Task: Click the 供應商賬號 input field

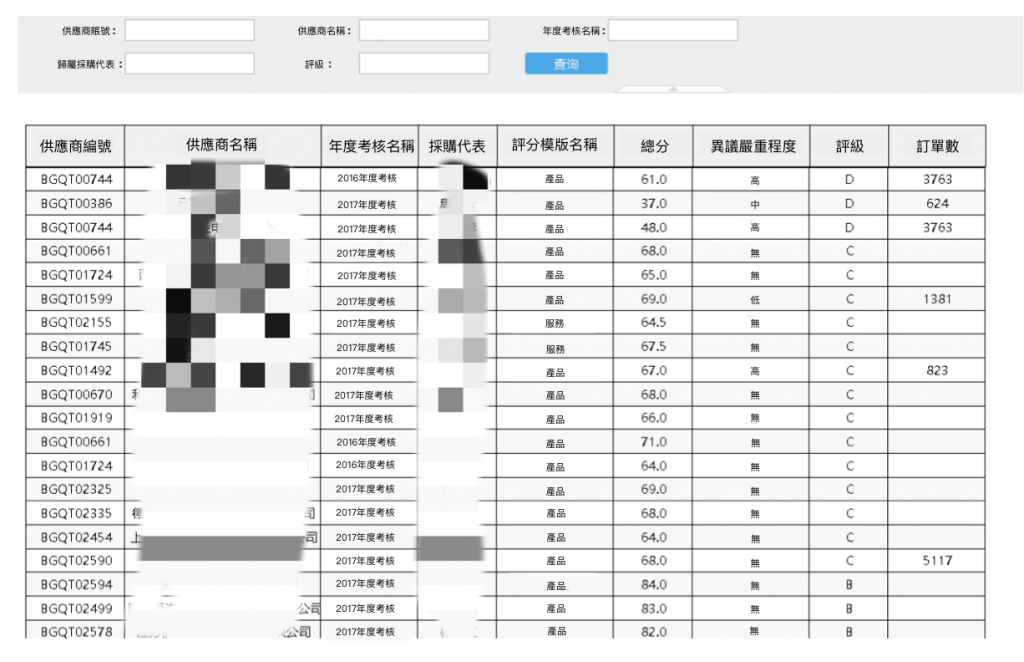Action: (189, 30)
